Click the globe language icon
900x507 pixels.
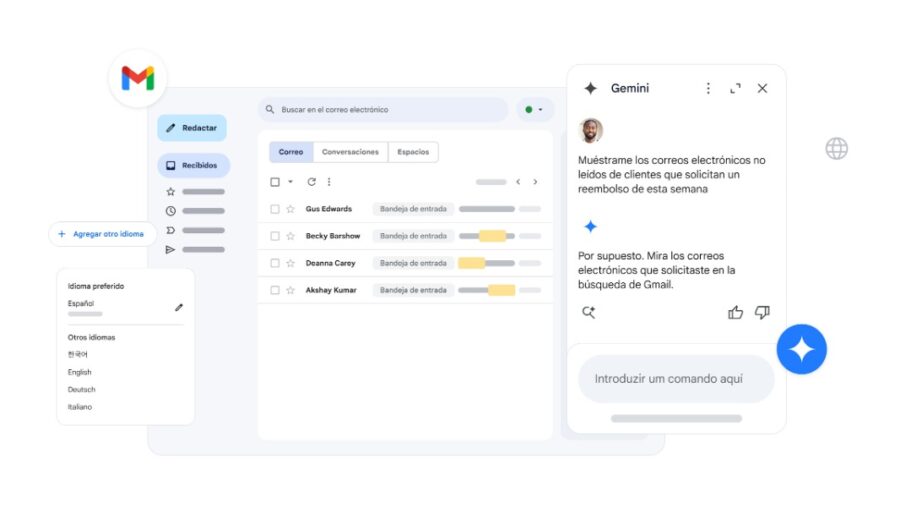[x=836, y=149]
